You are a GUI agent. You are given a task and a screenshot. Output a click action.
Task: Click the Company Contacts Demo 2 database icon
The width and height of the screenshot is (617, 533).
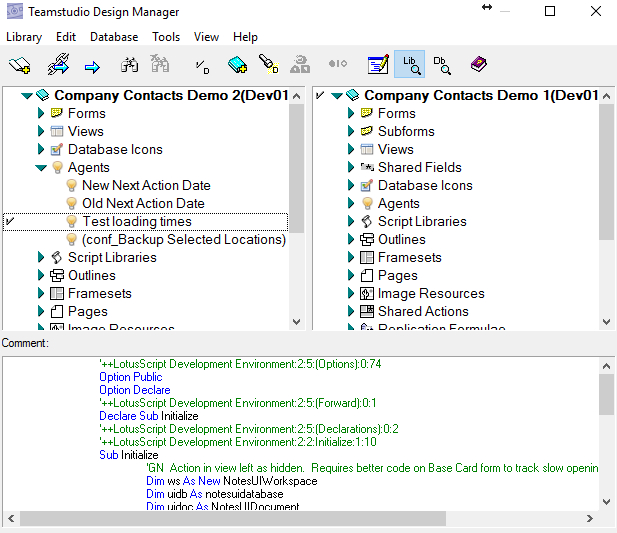(x=42, y=95)
